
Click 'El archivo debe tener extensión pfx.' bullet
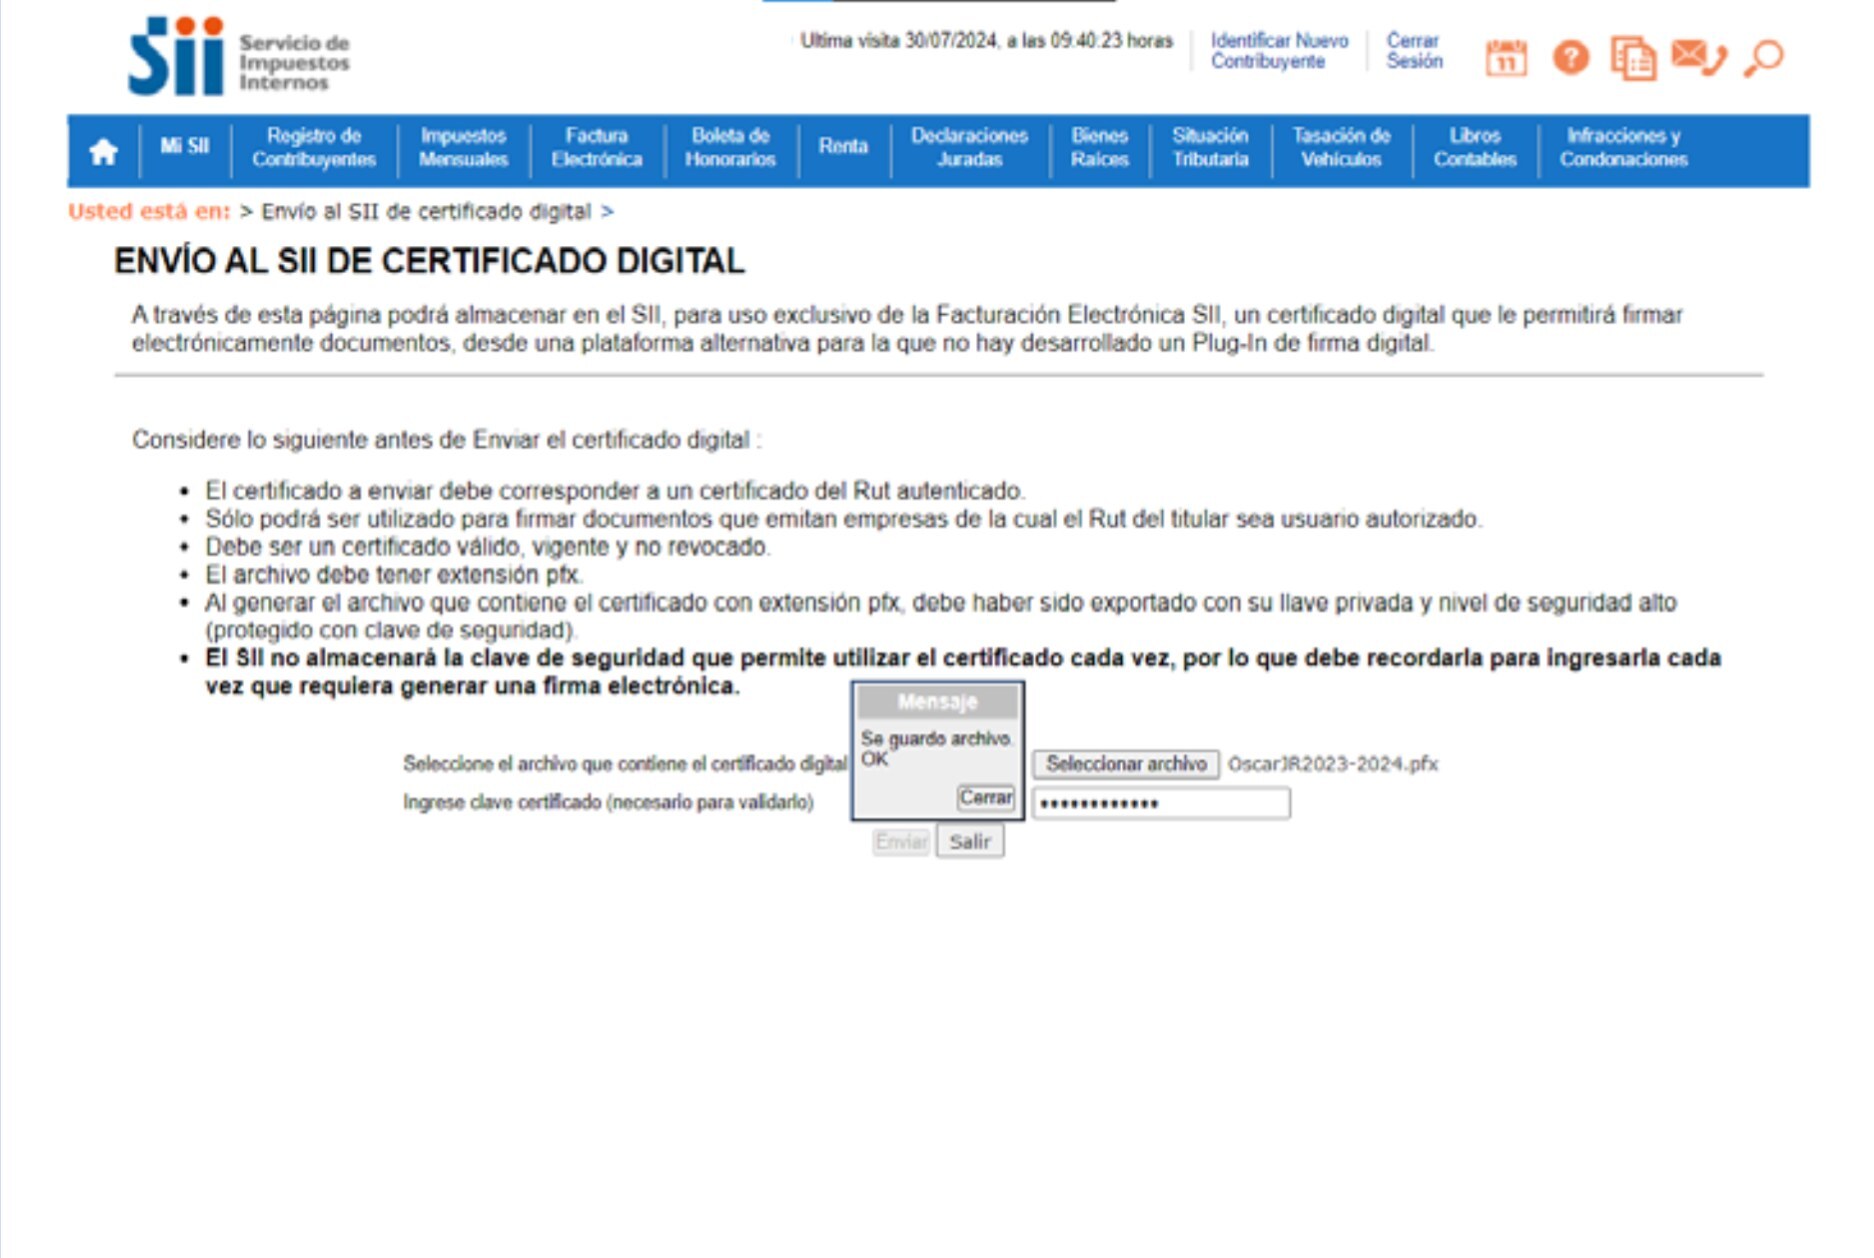[x=394, y=575]
